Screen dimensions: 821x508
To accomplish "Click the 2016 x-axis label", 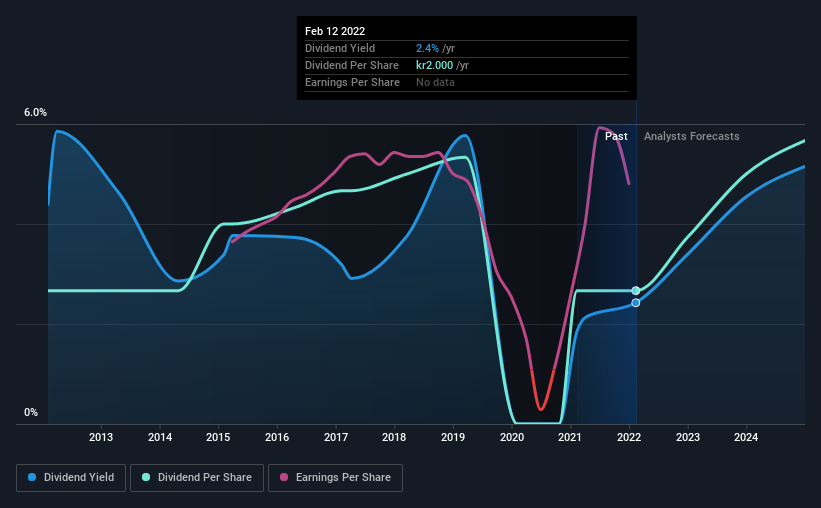I will point(277,437).
